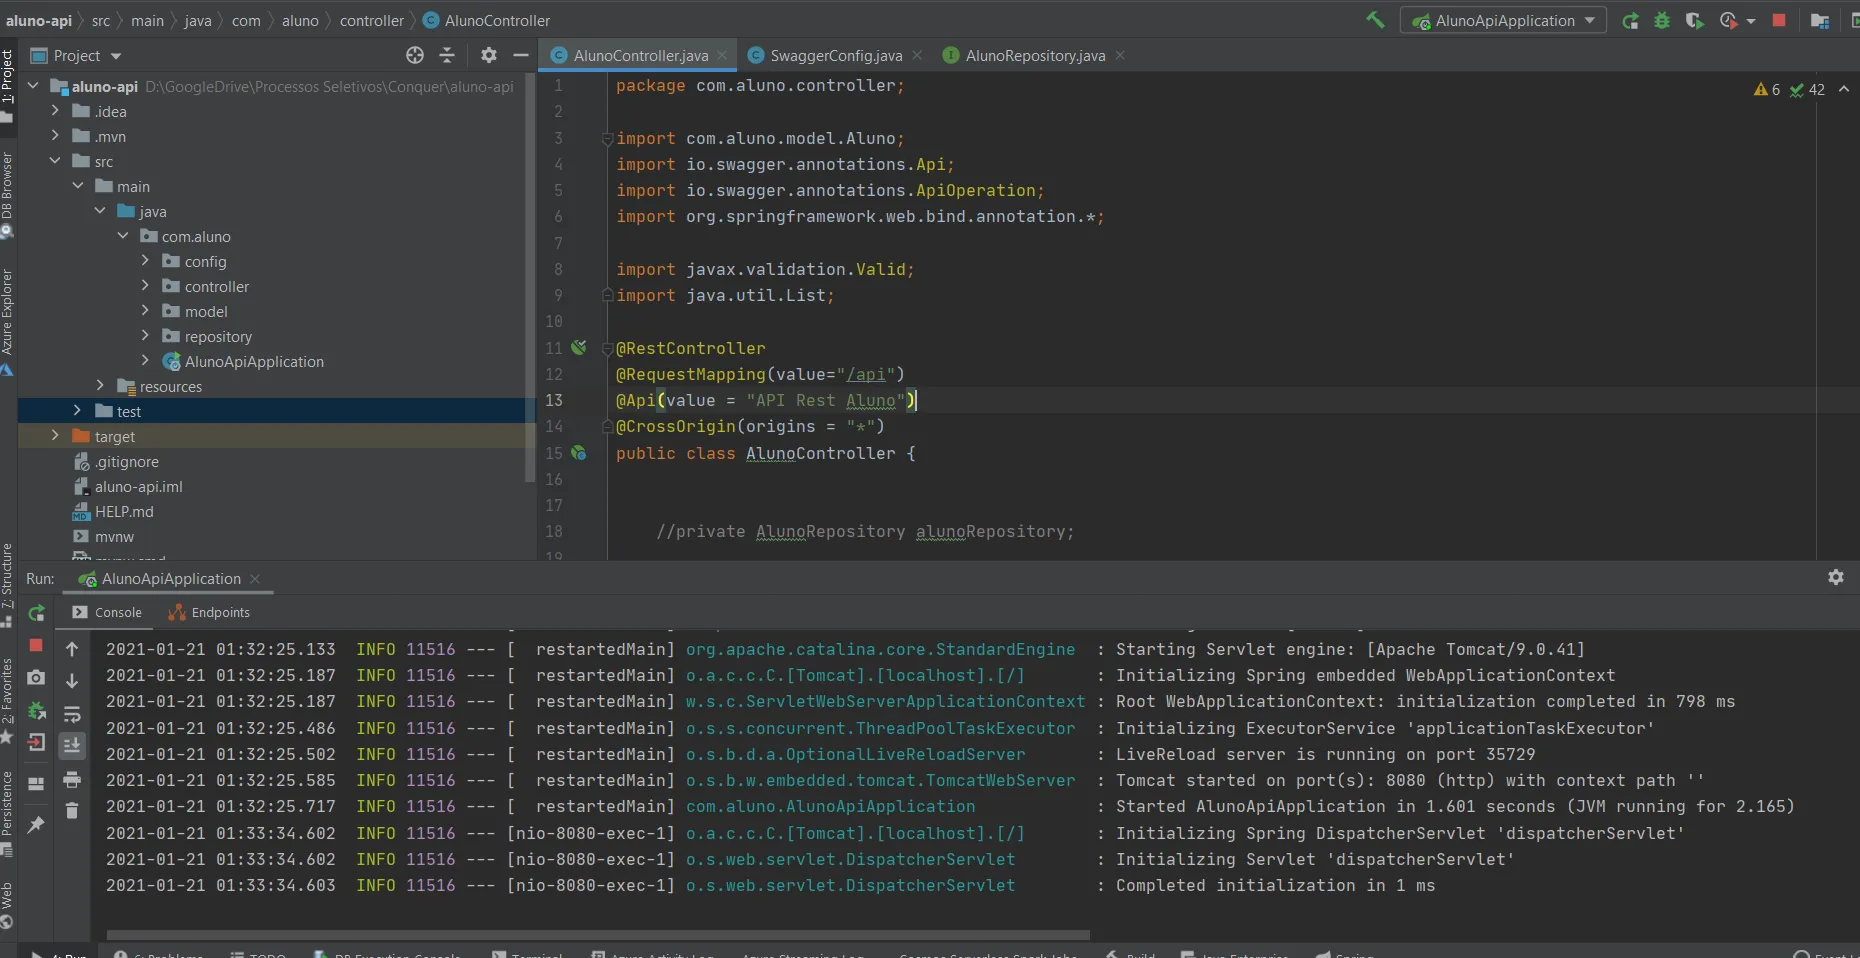Collapse all in the Project panel
This screenshot has height=958, width=1860.
coord(447,55)
